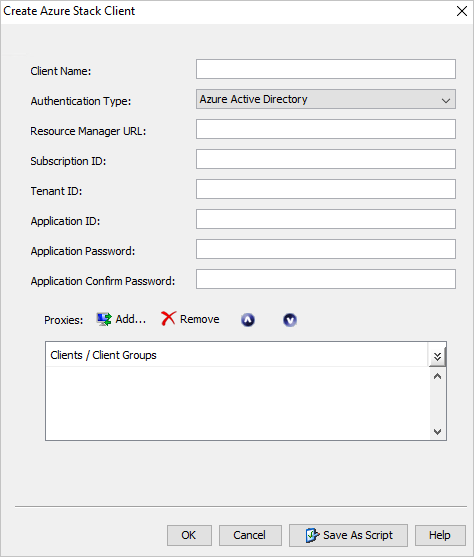The height and width of the screenshot is (557, 474).
Task: Click the Add proxies icon
Action: point(104,319)
